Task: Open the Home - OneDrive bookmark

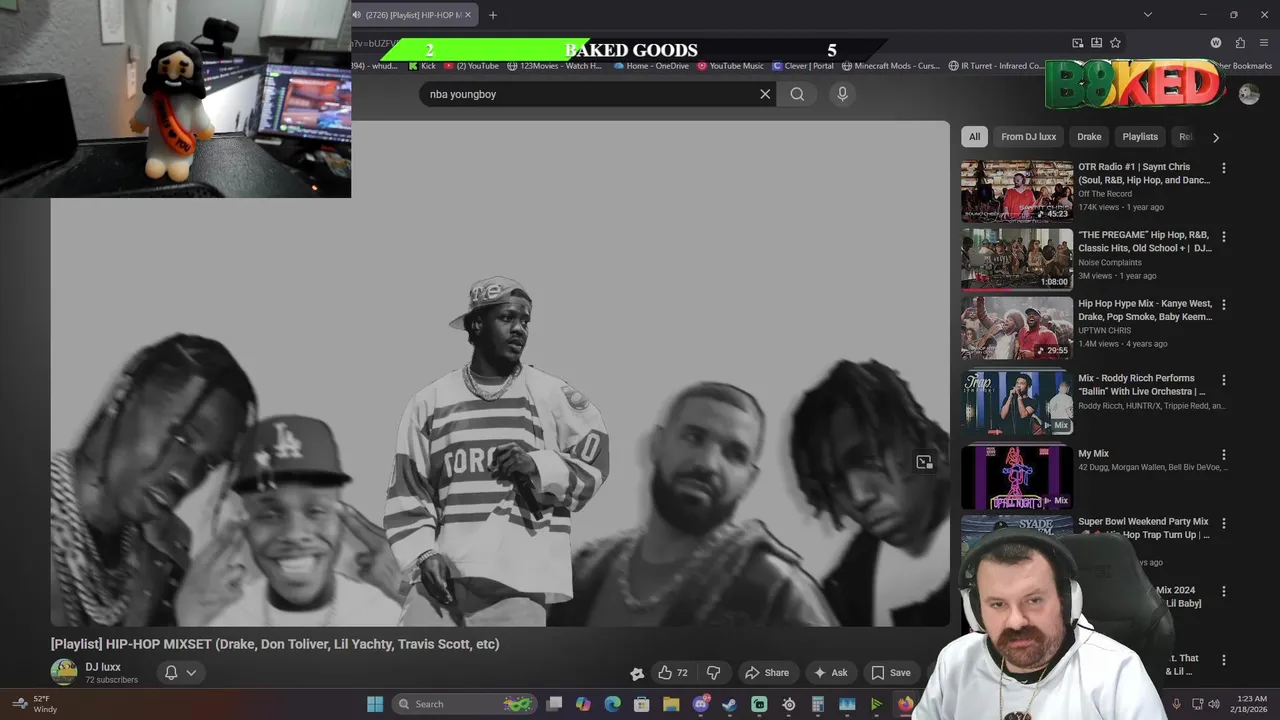Action: [x=651, y=66]
